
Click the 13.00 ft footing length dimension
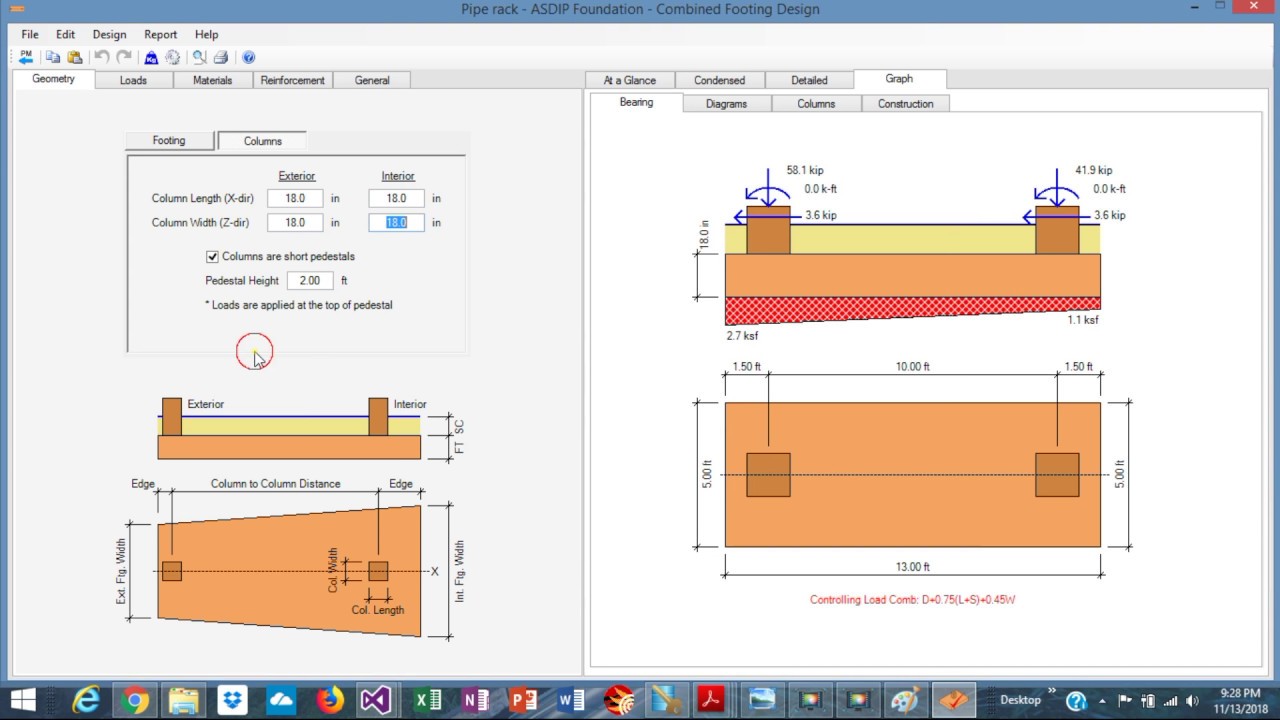[x=913, y=567]
